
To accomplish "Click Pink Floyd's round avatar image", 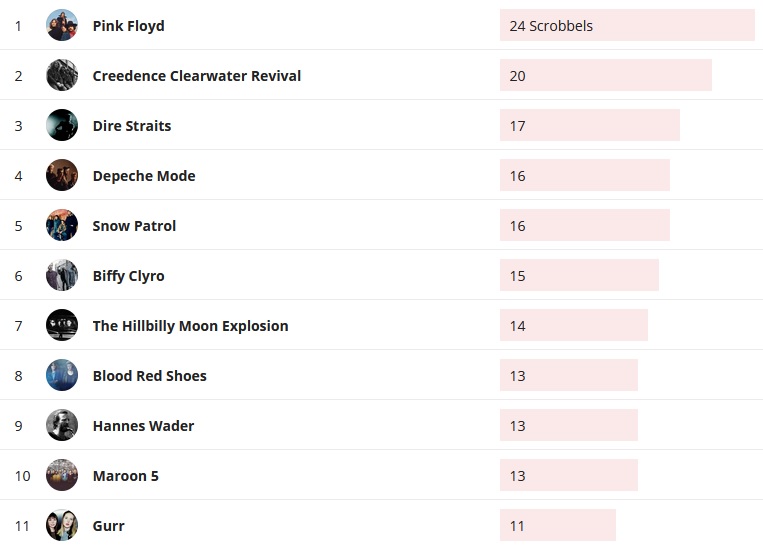I will point(62,25).
